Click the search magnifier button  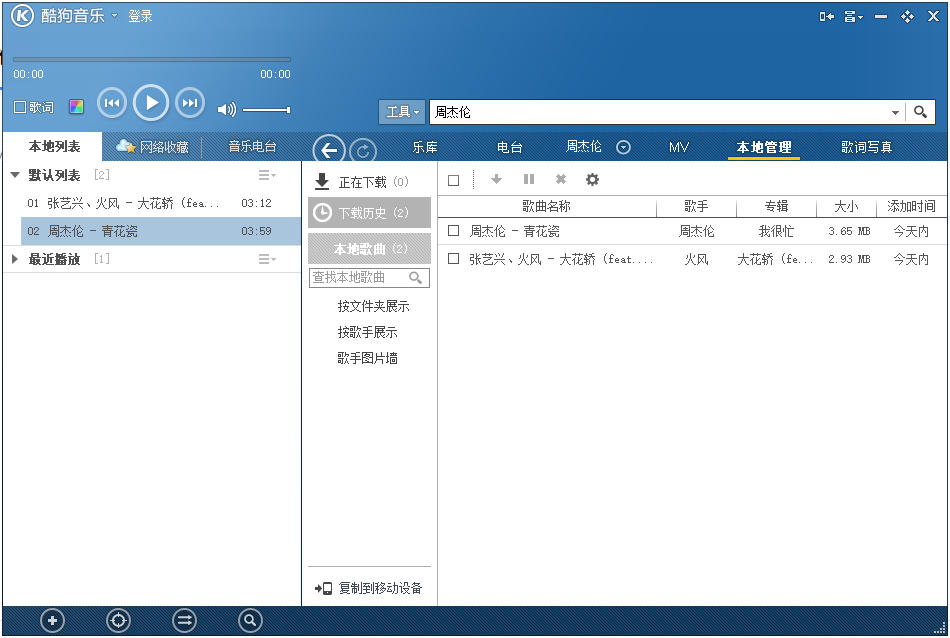pos(920,112)
